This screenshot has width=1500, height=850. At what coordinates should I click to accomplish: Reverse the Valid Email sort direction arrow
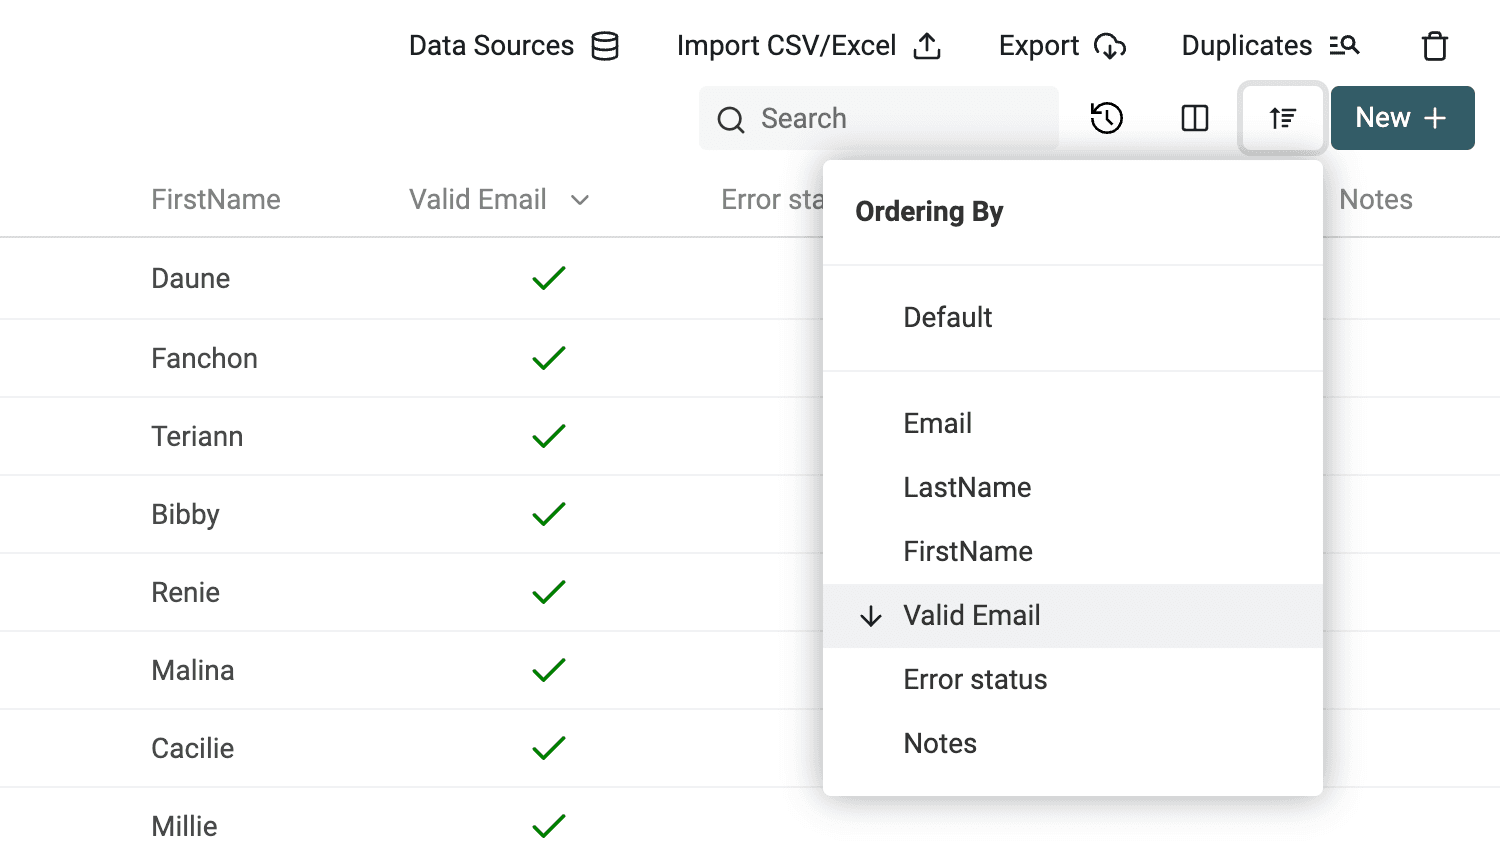coord(871,616)
